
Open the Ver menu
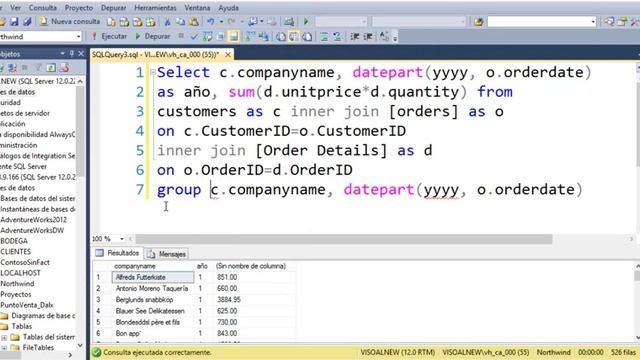pyautogui.click(x=16, y=8)
